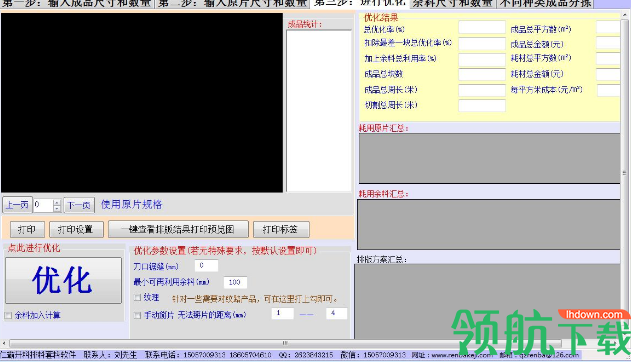Check the 手动留片 checkbox
Screen dimensions: 631x362
(x=138, y=315)
